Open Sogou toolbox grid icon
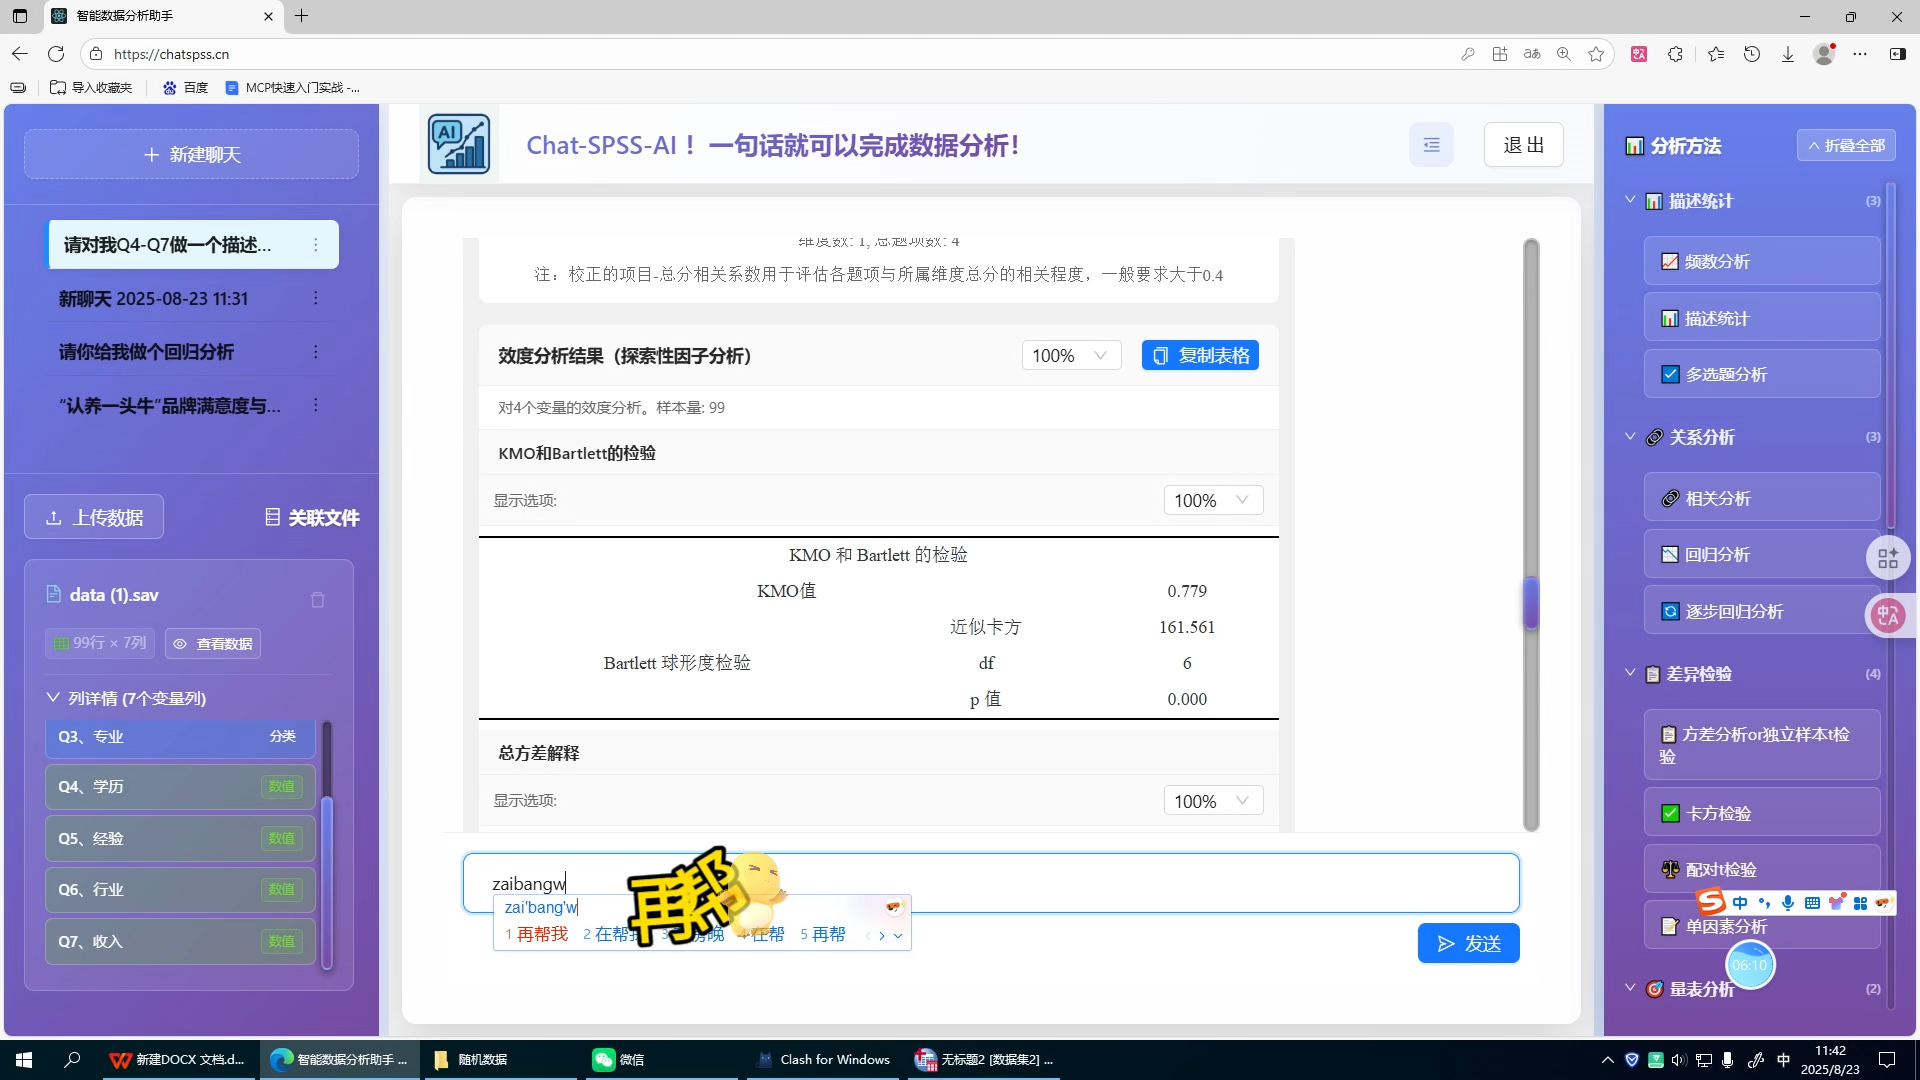 (x=1860, y=903)
